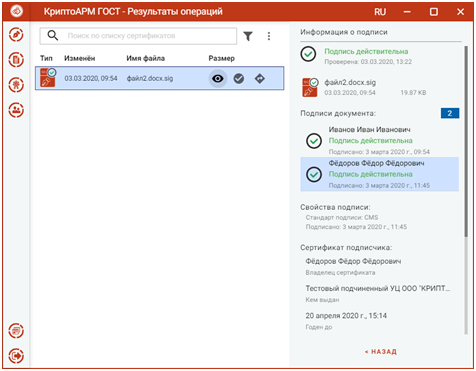Image resolution: width=476 pixels, height=371 pixels.
Task: Click the search magnifier icon
Action: tap(53, 35)
